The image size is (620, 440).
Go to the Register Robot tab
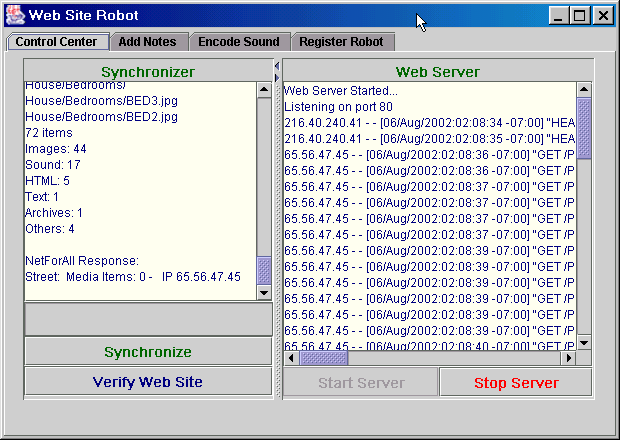[342, 42]
